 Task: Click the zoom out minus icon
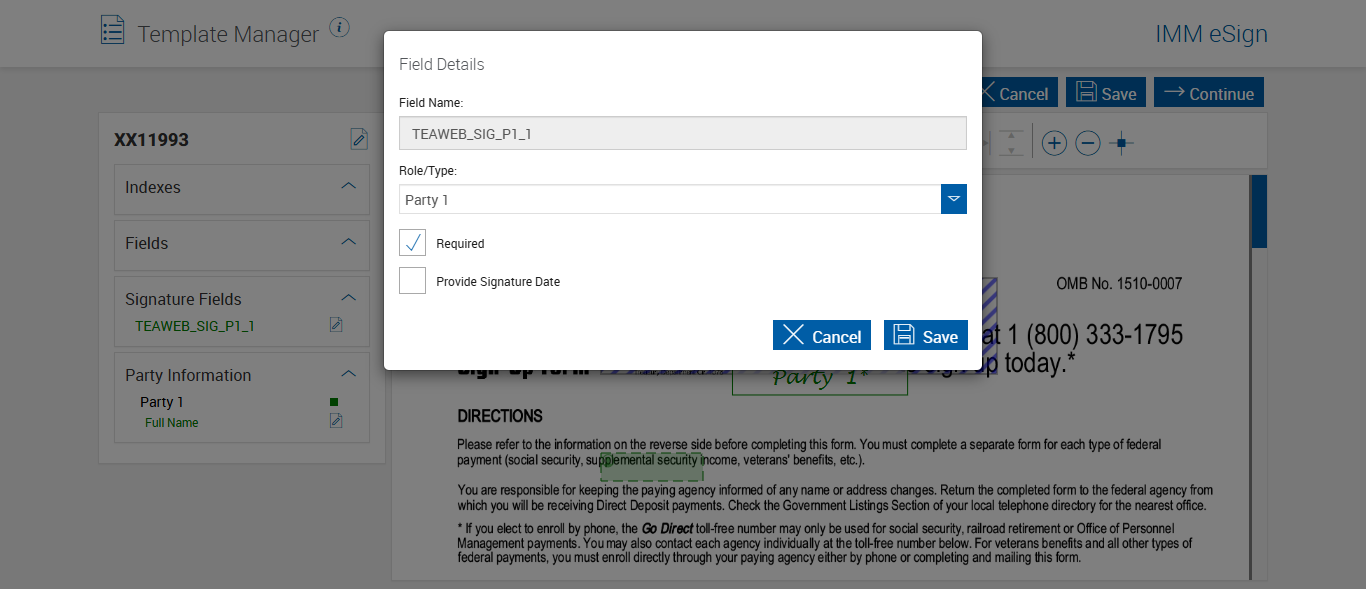(x=1088, y=143)
